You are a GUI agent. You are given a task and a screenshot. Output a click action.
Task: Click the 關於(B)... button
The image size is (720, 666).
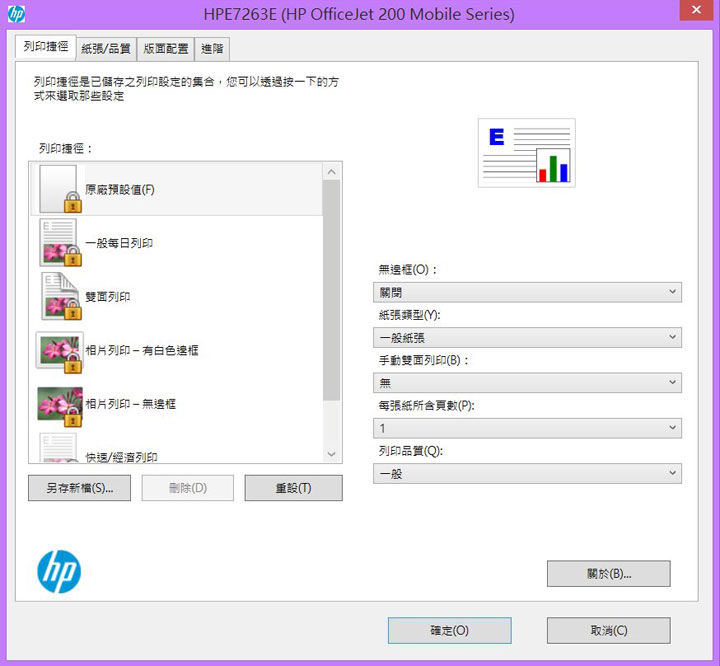click(x=609, y=574)
